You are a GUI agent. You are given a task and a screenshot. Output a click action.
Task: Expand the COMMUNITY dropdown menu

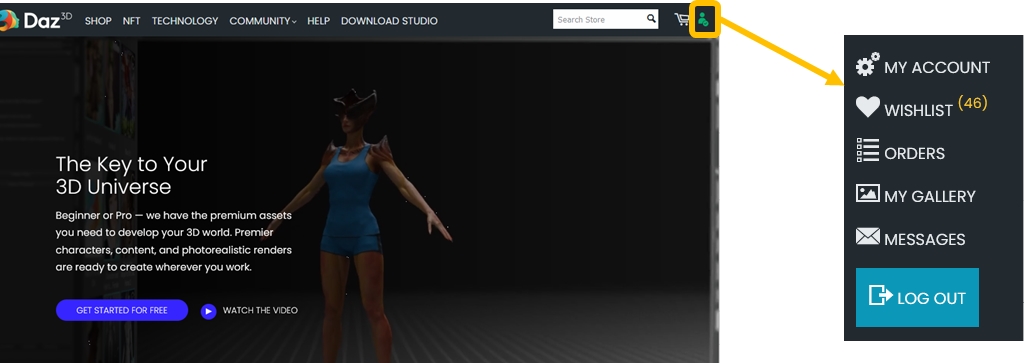coord(263,21)
